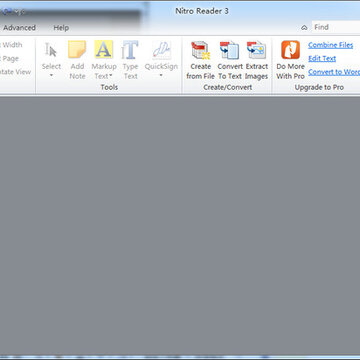Screen dimensions: 360x360
Task: Click inside the Find search field
Action: coord(336,27)
